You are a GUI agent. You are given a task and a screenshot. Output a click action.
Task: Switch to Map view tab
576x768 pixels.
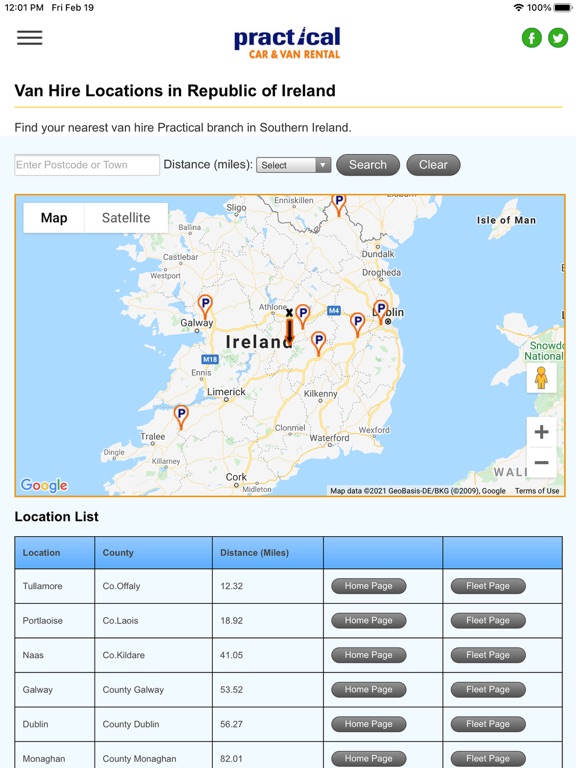tap(54, 218)
